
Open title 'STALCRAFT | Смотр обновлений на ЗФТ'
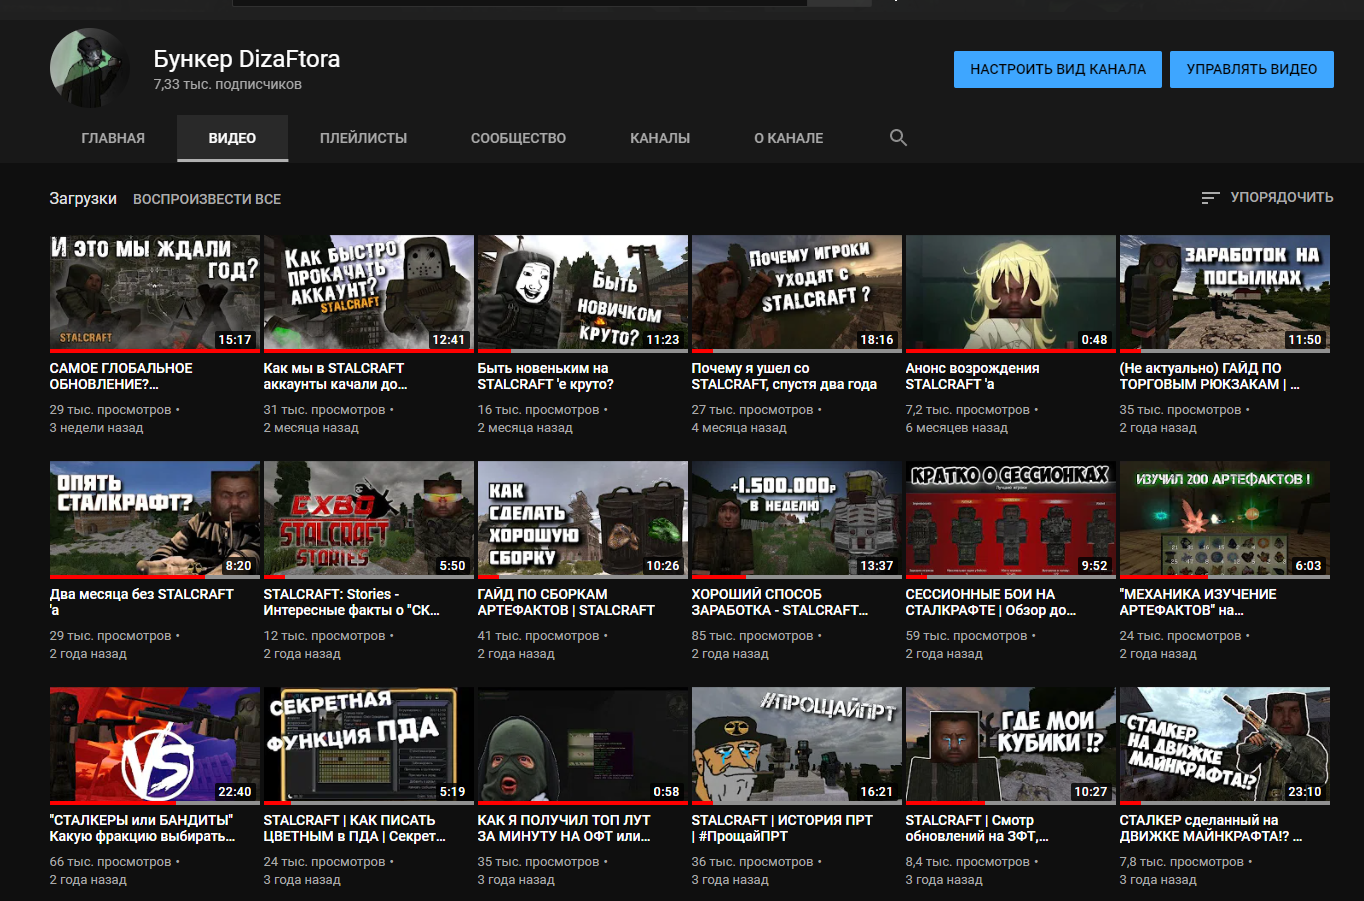[977, 828]
